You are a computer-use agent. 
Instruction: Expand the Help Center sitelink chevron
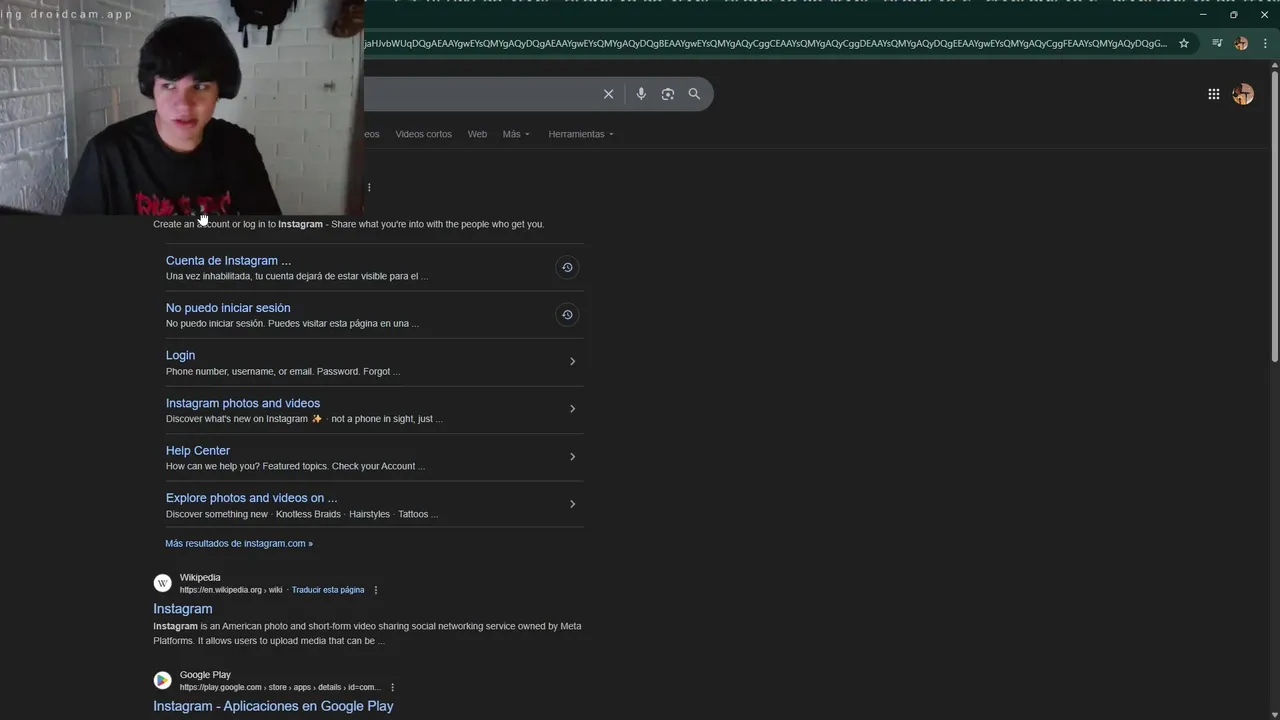(x=572, y=456)
